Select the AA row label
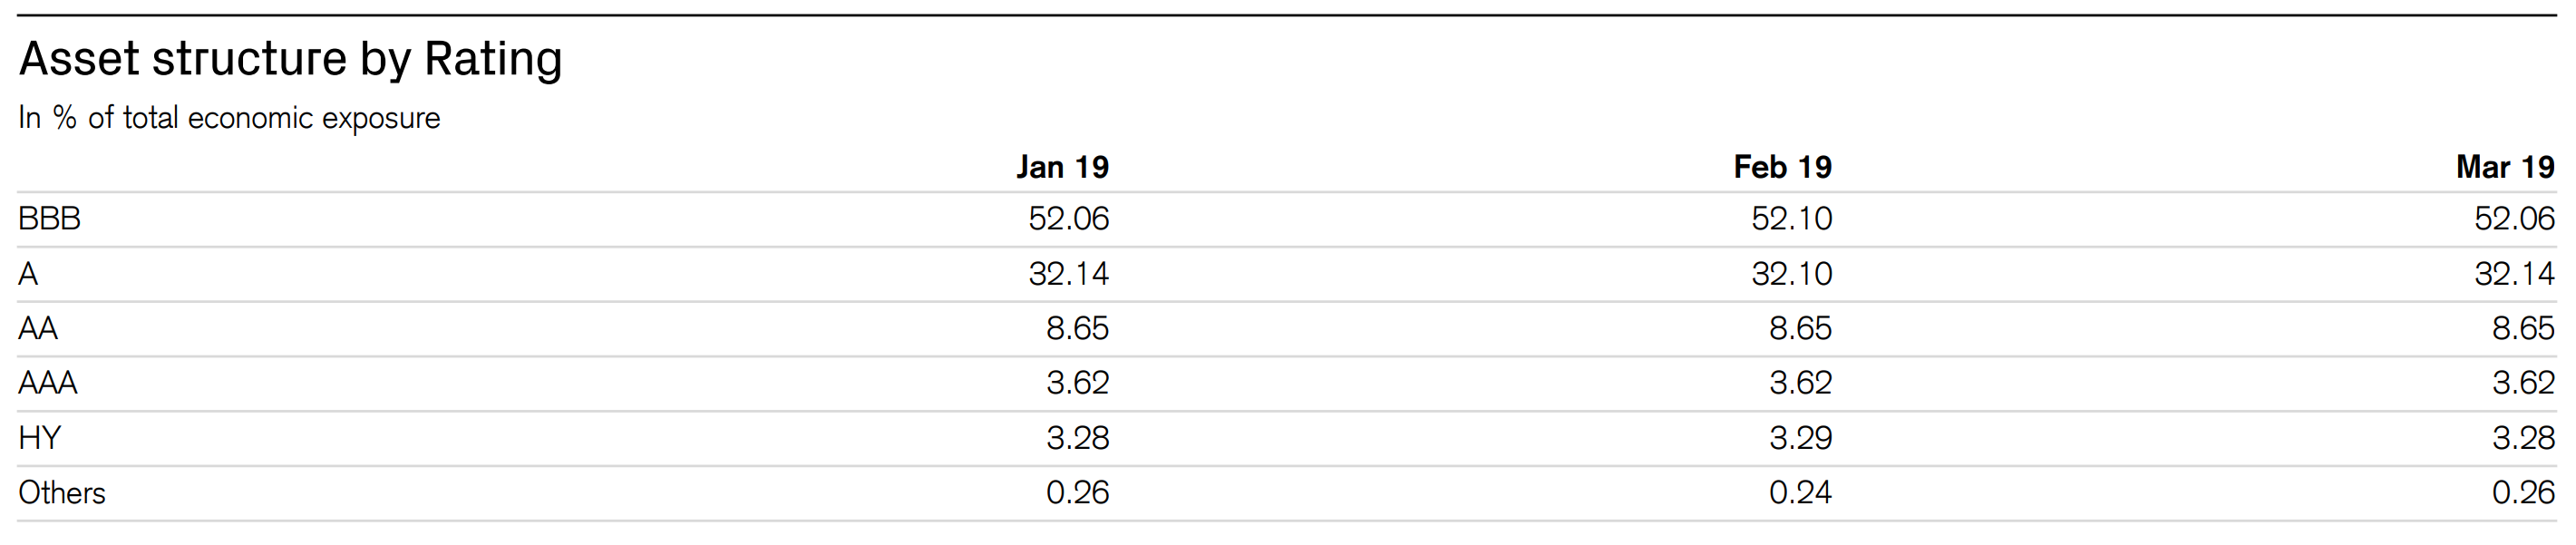The width and height of the screenshot is (2576, 545). tap(38, 328)
